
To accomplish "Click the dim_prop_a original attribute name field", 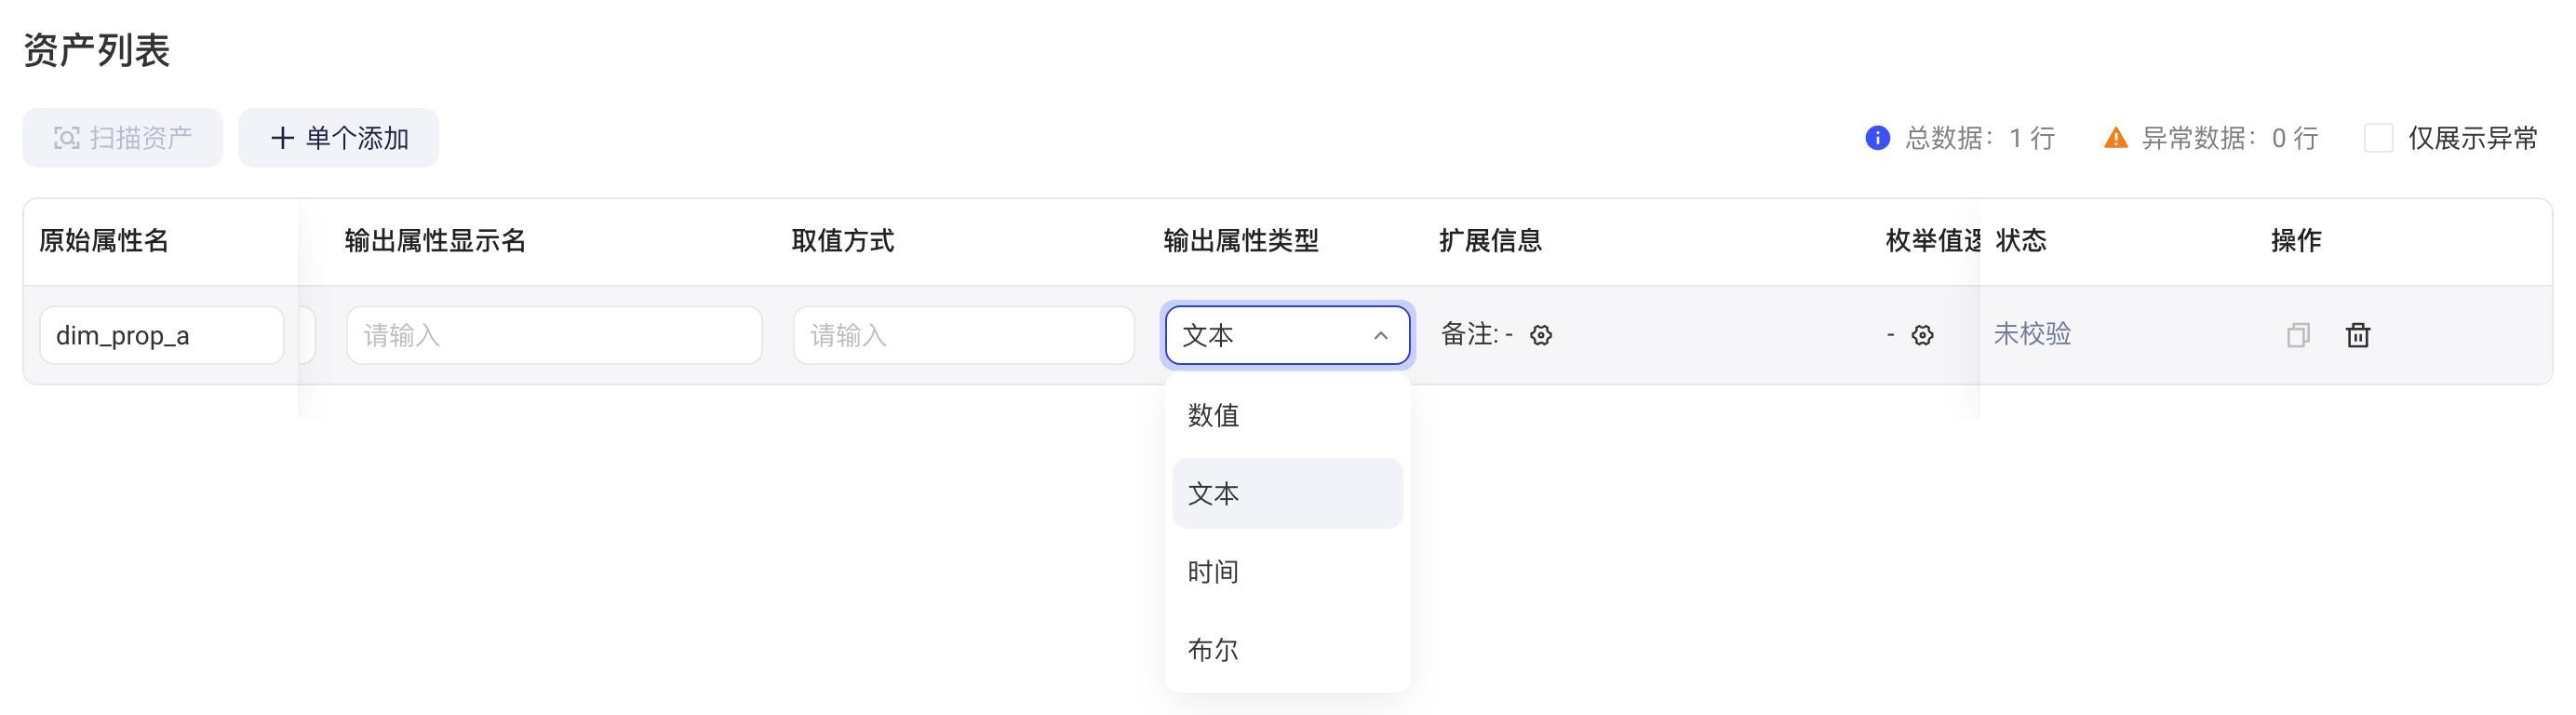I will 161,335.
